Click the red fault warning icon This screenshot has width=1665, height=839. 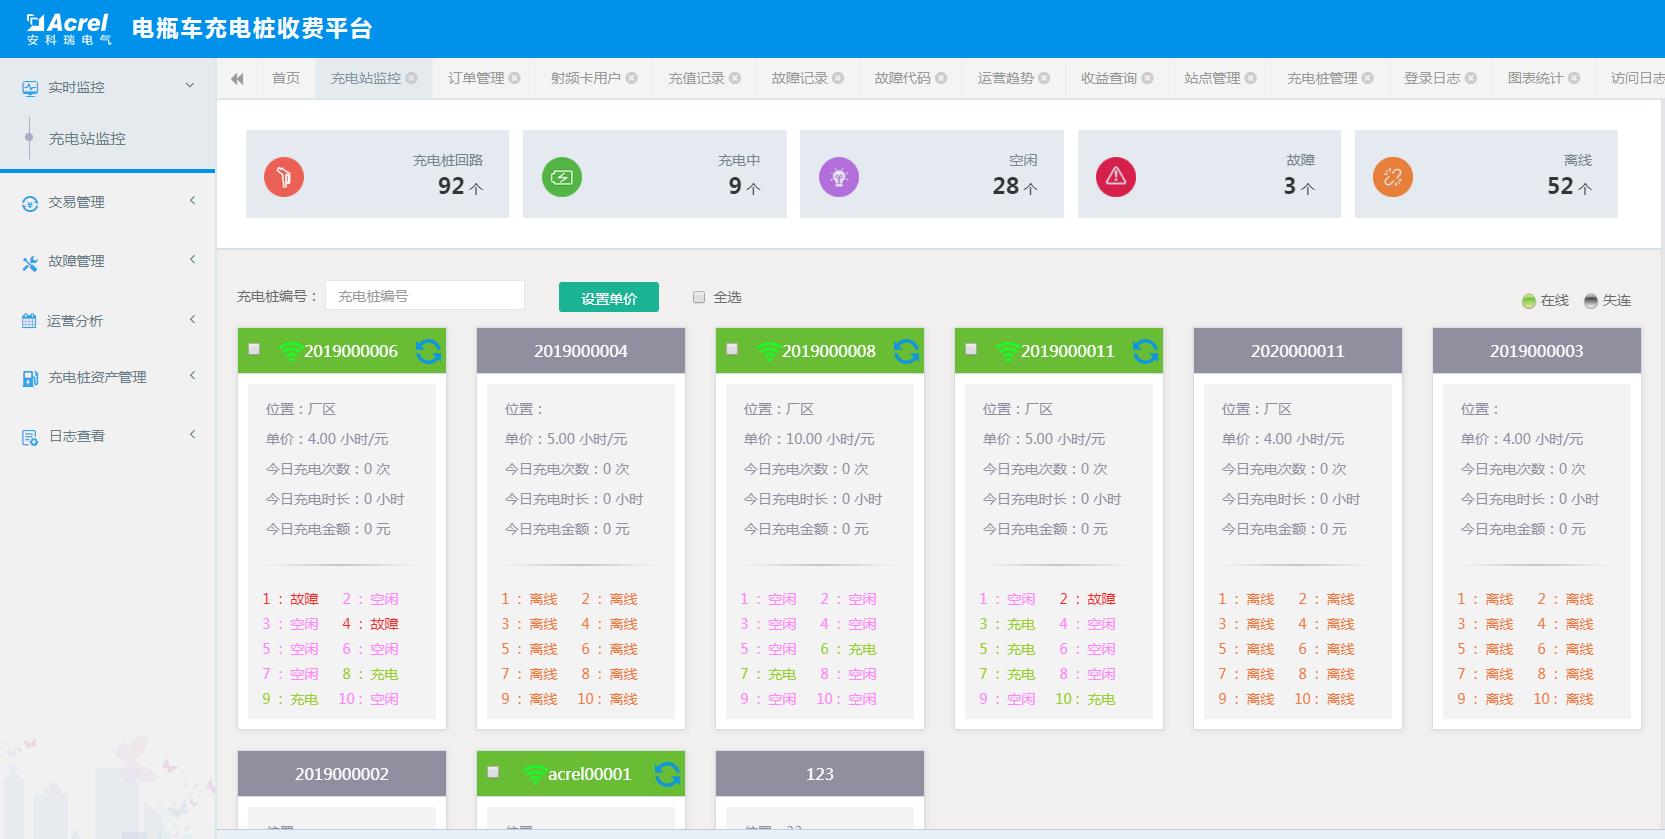(x=1116, y=177)
